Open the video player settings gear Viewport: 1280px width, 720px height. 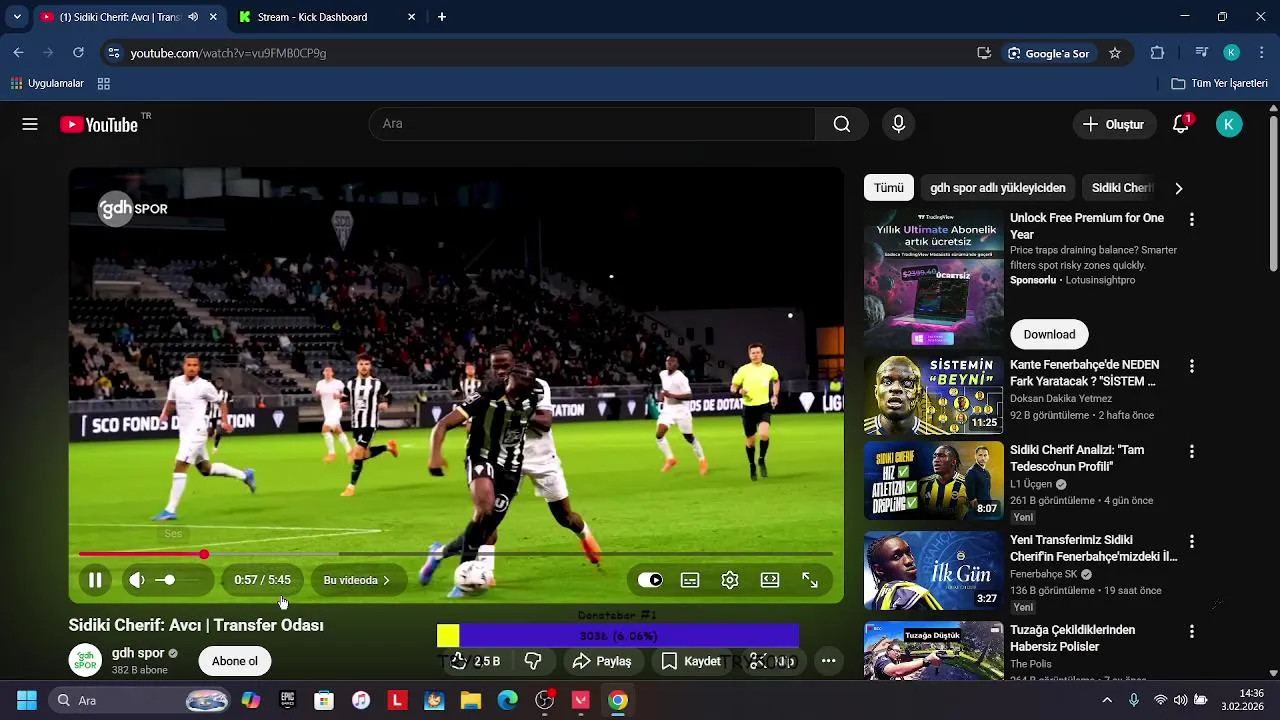[730, 580]
